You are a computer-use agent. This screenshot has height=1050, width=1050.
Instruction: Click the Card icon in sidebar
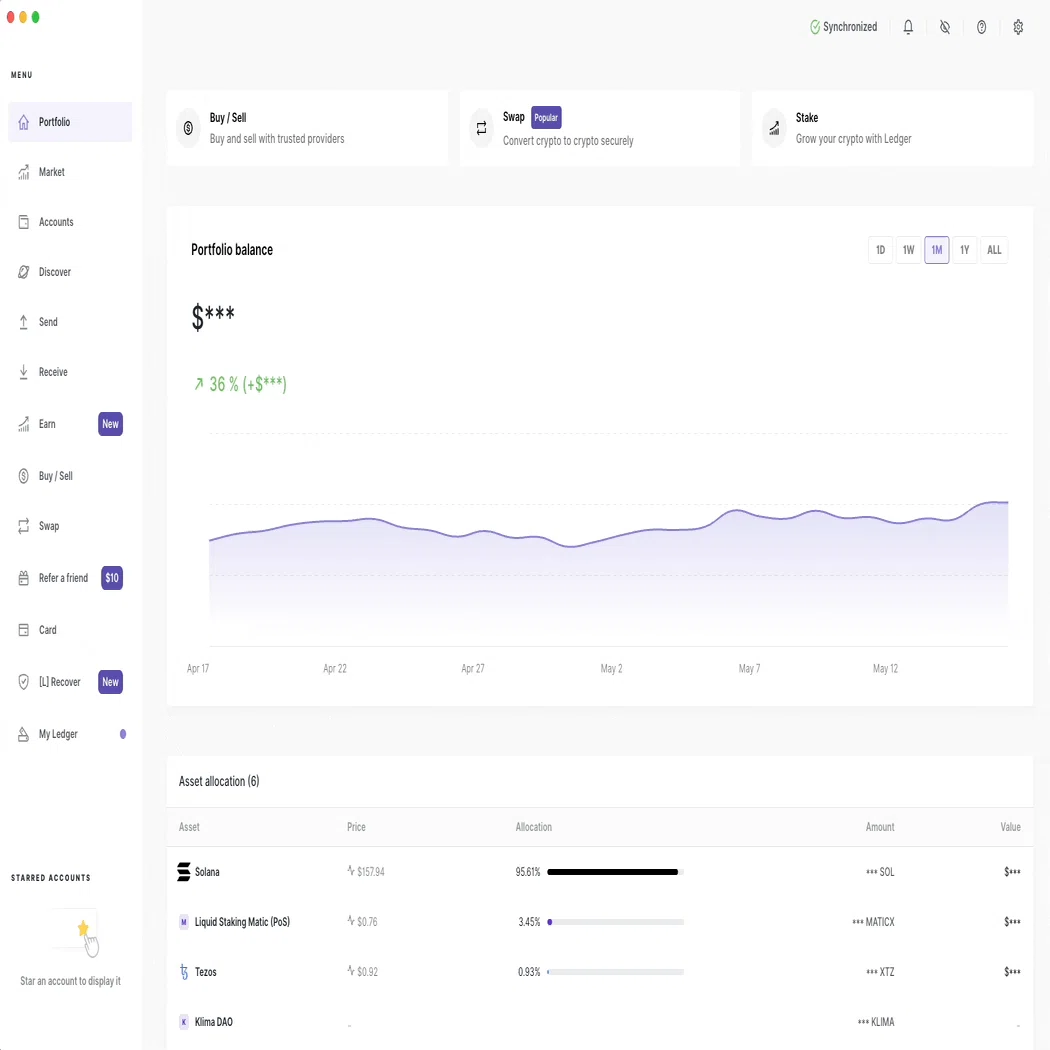[23, 630]
